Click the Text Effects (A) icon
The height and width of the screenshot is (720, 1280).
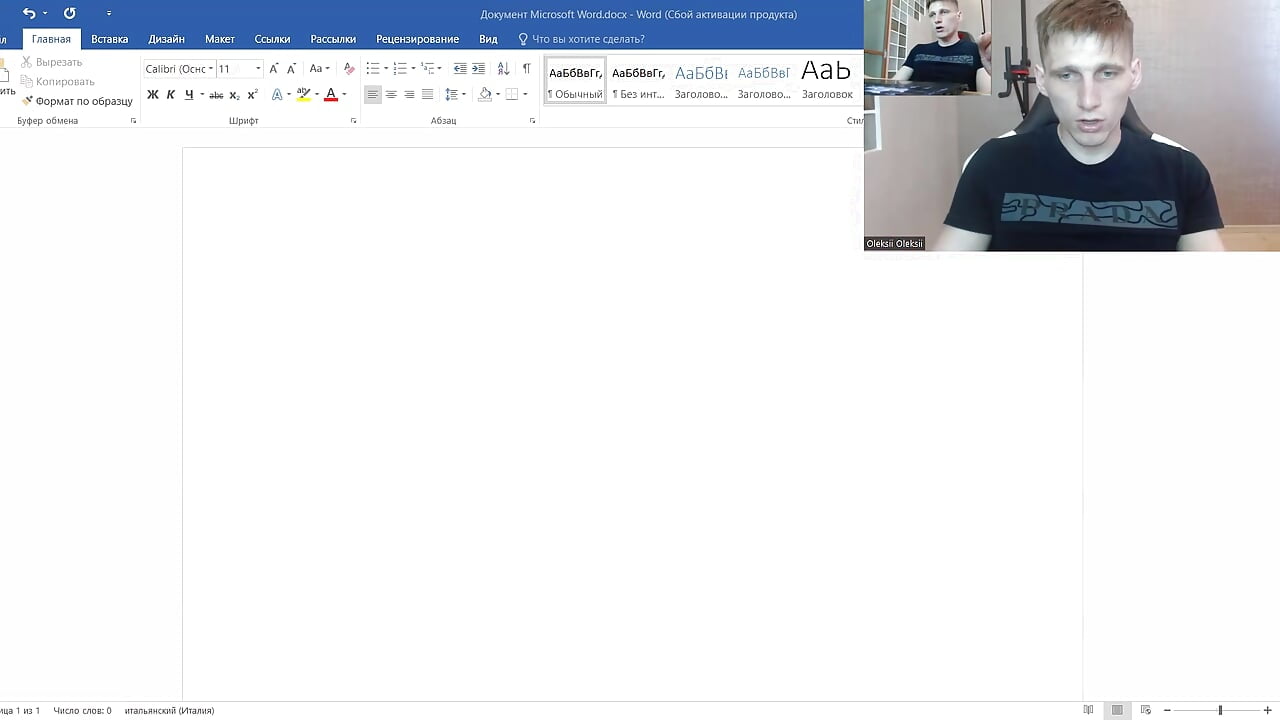(x=277, y=95)
